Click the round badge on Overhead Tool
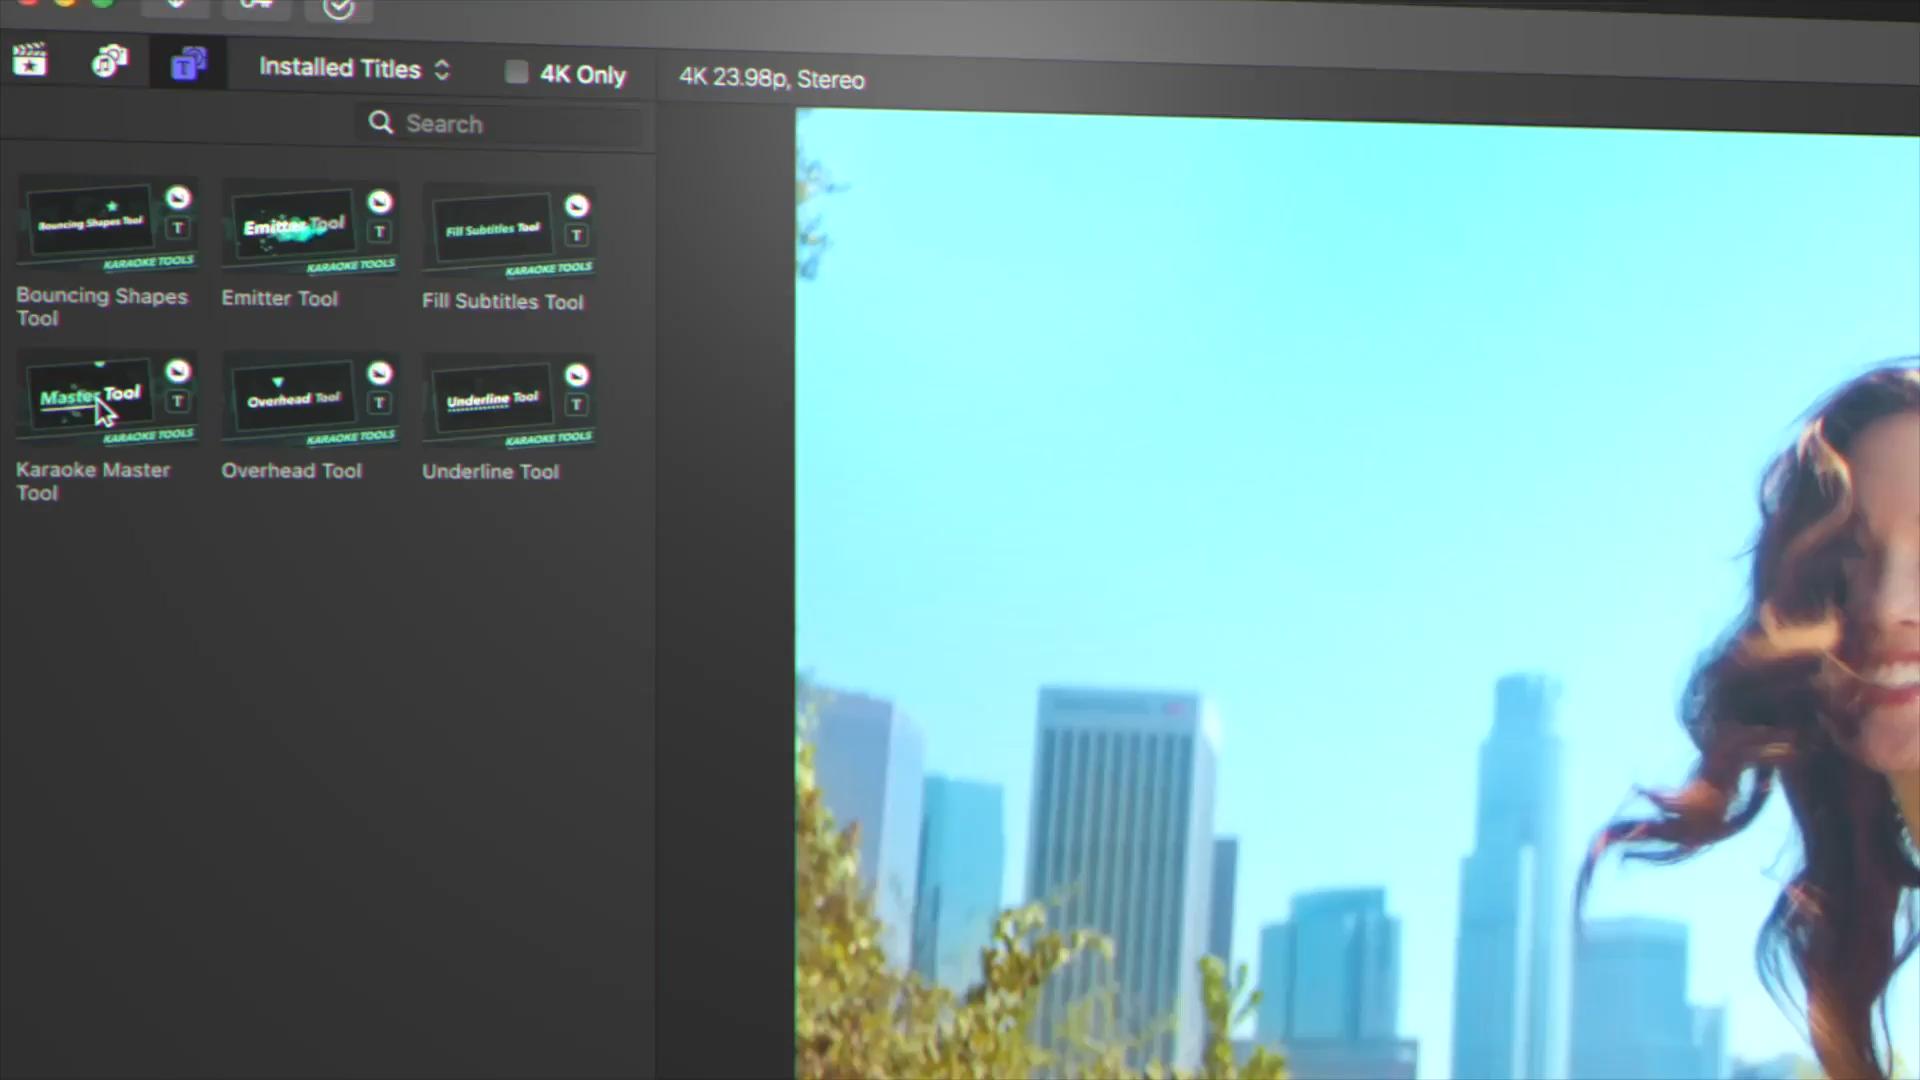 pos(380,373)
